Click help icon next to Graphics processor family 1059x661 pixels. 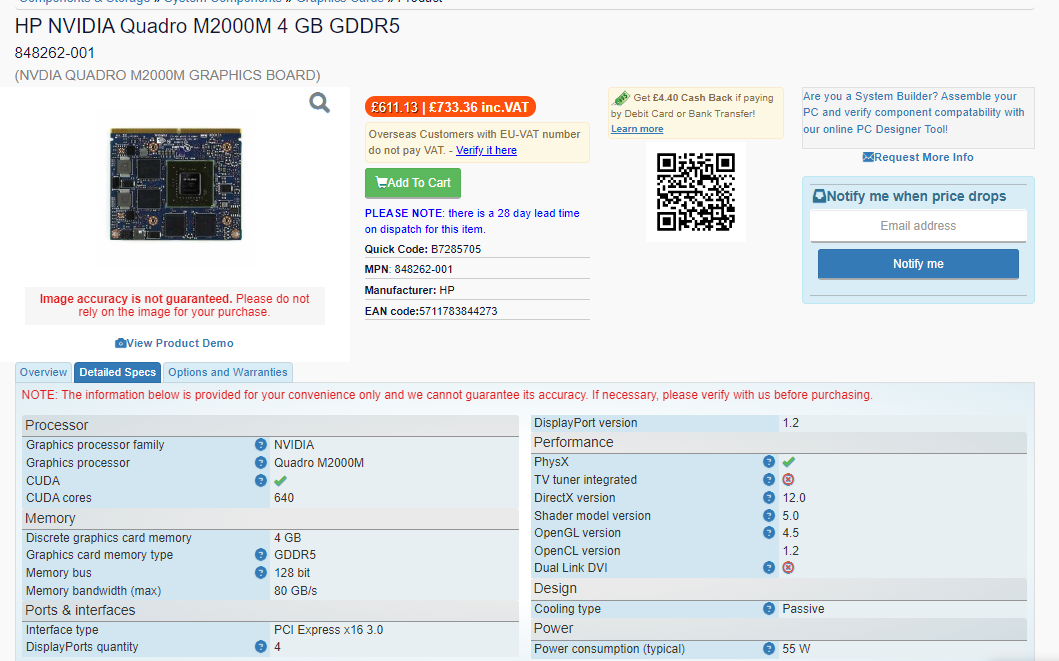point(260,445)
